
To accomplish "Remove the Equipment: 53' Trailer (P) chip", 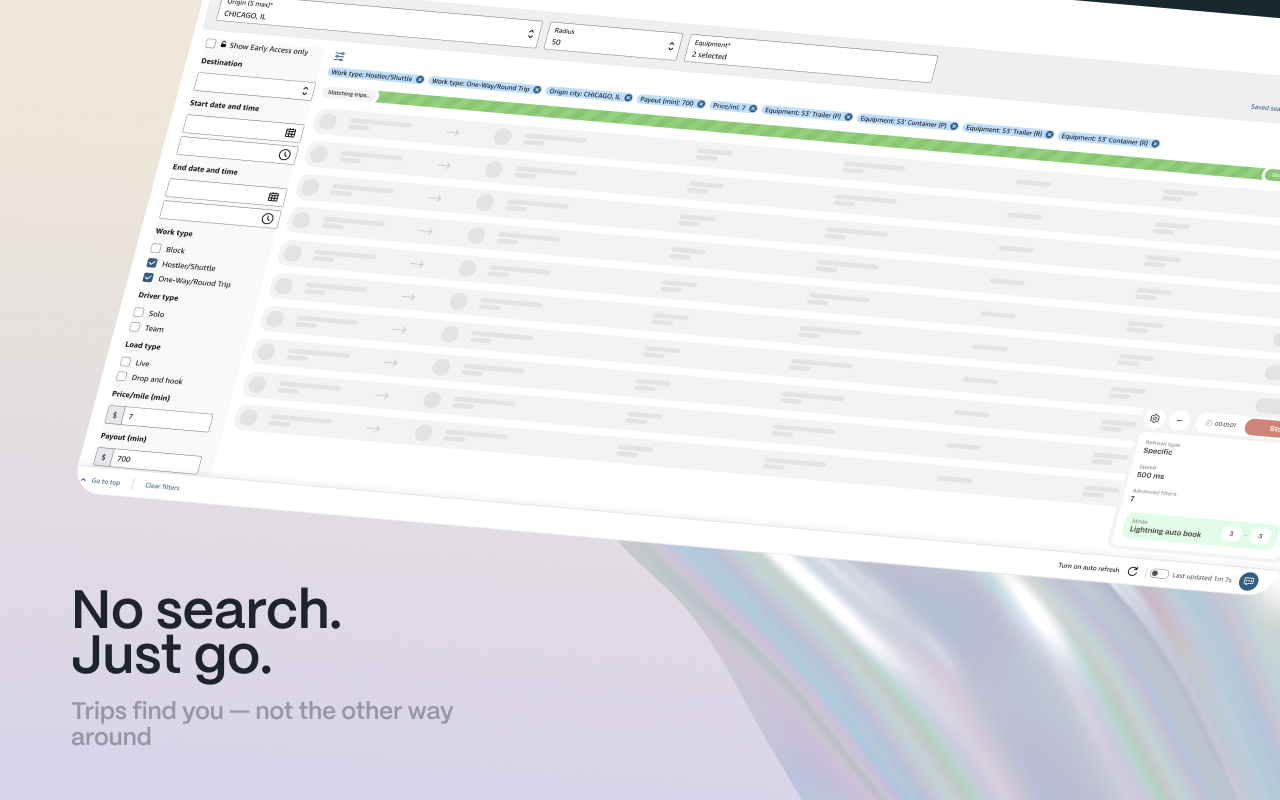I will pos(848,117).
